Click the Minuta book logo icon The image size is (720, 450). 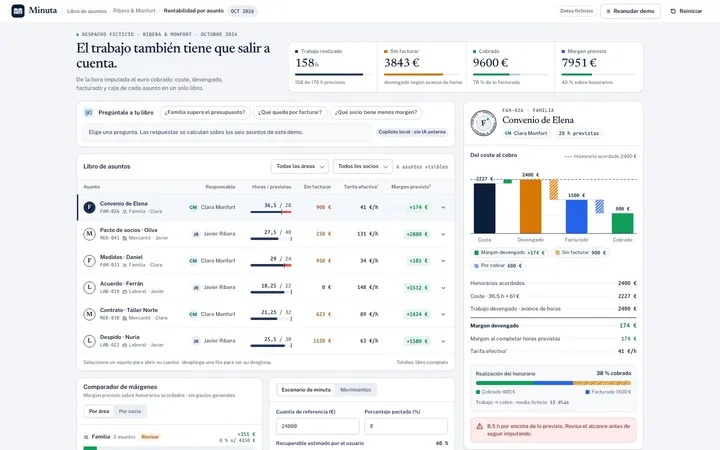[x=18, y=11]
